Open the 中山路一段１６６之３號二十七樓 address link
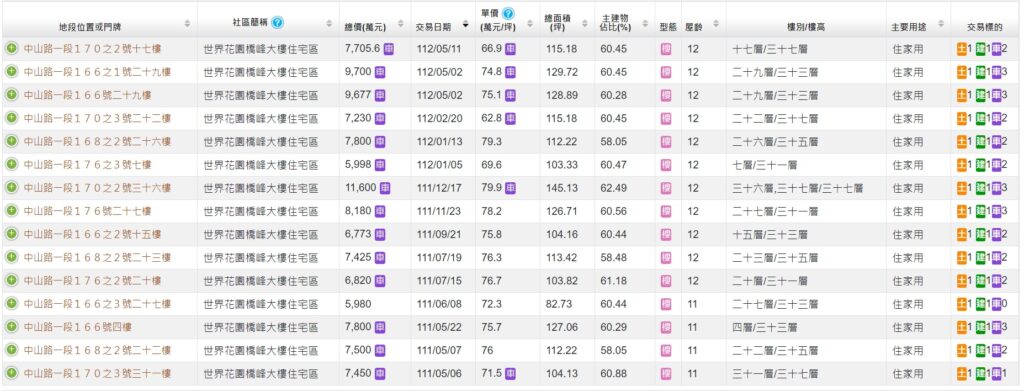Viewport: 1024px width, 391px height. coord(97,304)
